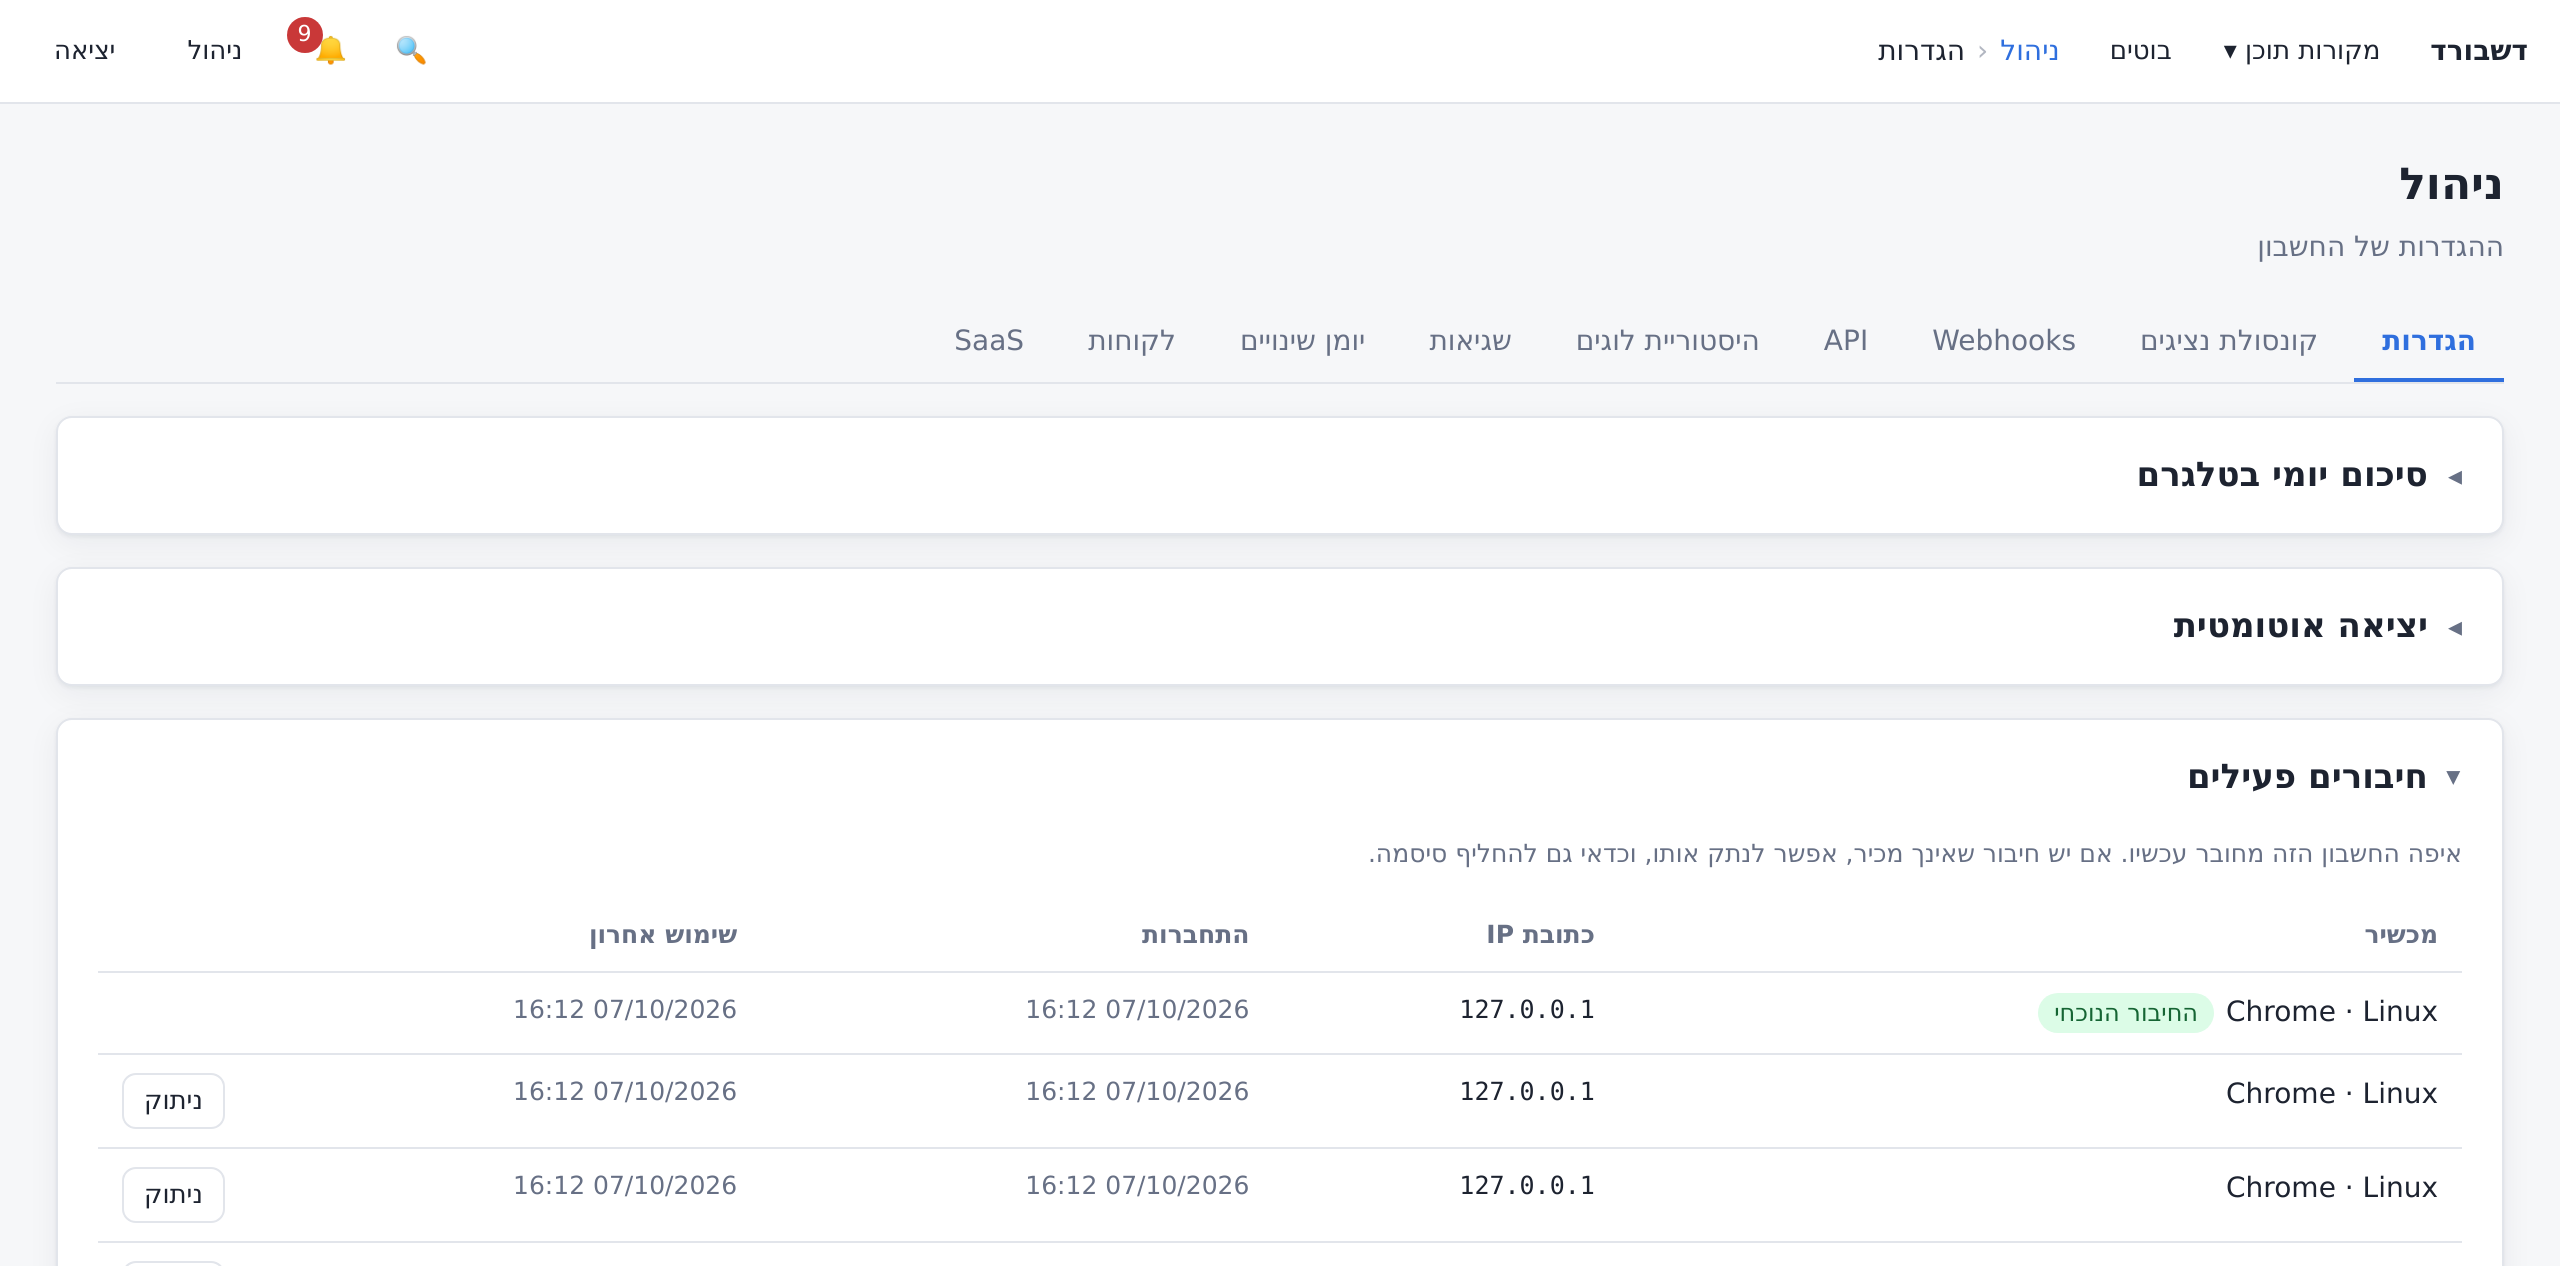
Task: Open בוטים in top navigation
Action: (2141, 50)
